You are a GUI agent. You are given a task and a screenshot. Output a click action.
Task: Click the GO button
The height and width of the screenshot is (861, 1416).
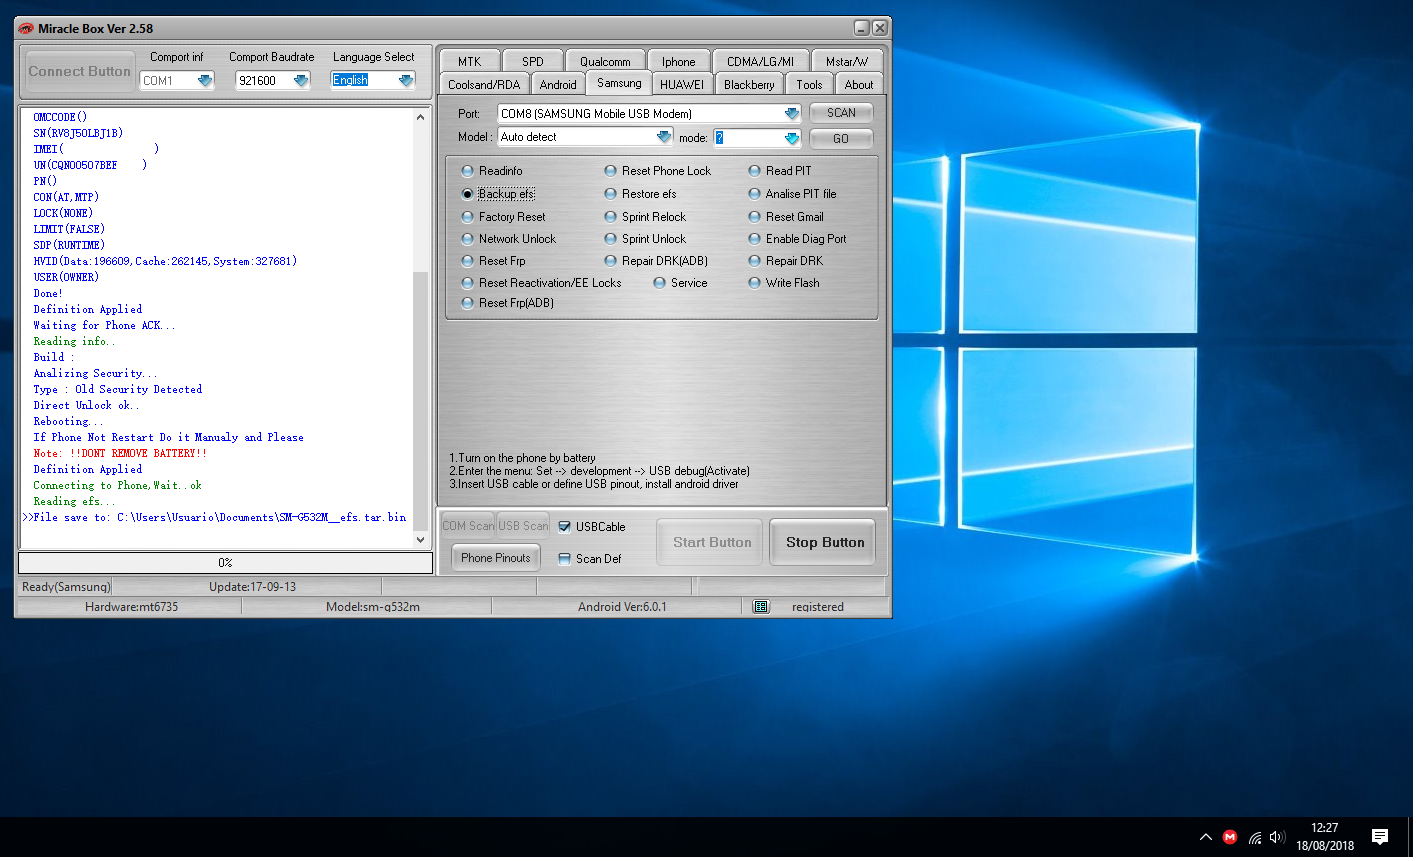[x=841, y=139]
